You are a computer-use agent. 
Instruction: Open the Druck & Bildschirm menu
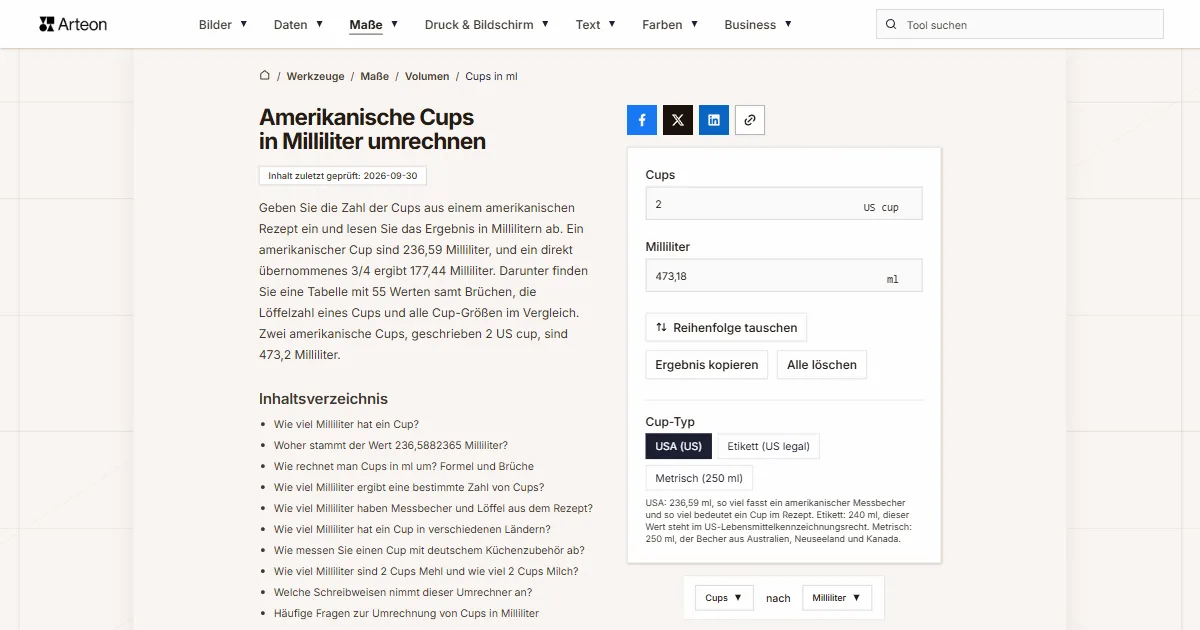point(487,25)
